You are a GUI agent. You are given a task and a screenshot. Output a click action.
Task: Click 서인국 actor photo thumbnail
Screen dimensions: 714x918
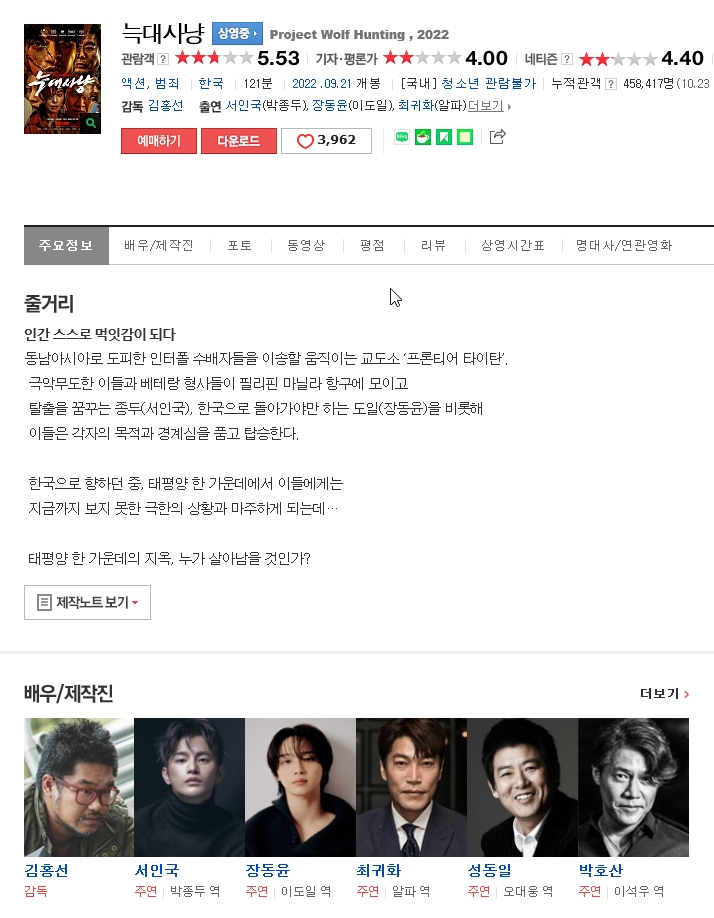click(x=190, y=787)
